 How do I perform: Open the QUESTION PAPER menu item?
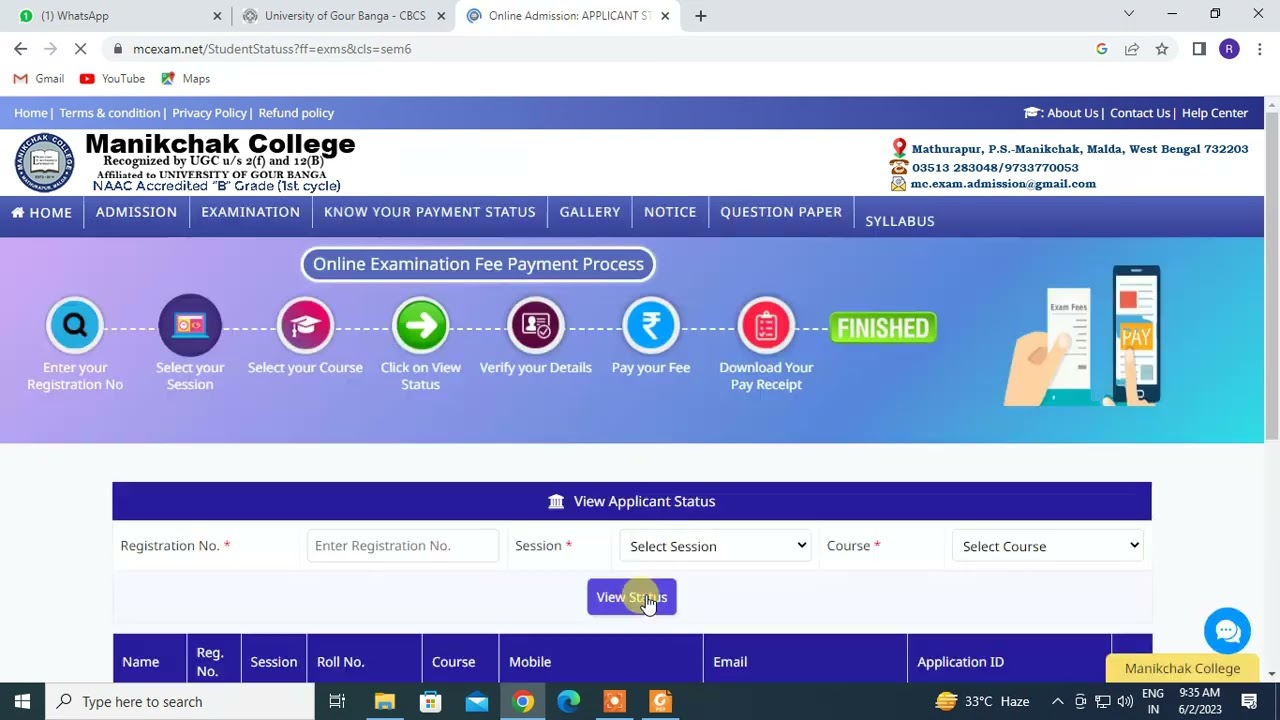click(x=781, y=212)
